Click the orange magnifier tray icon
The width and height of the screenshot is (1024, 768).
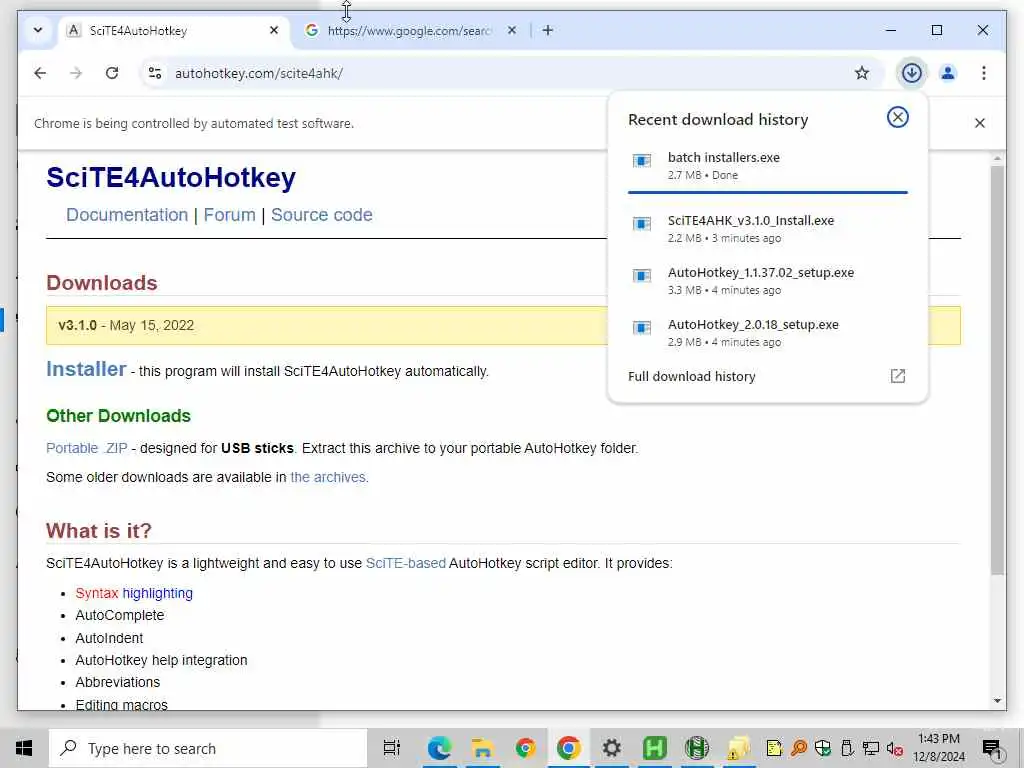(798, 748)
